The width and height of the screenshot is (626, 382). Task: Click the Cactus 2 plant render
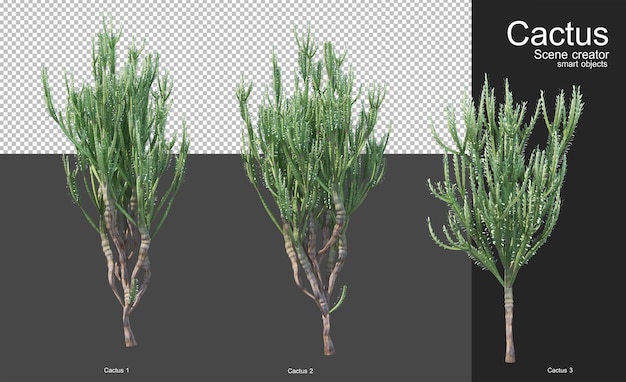(313, 190)
